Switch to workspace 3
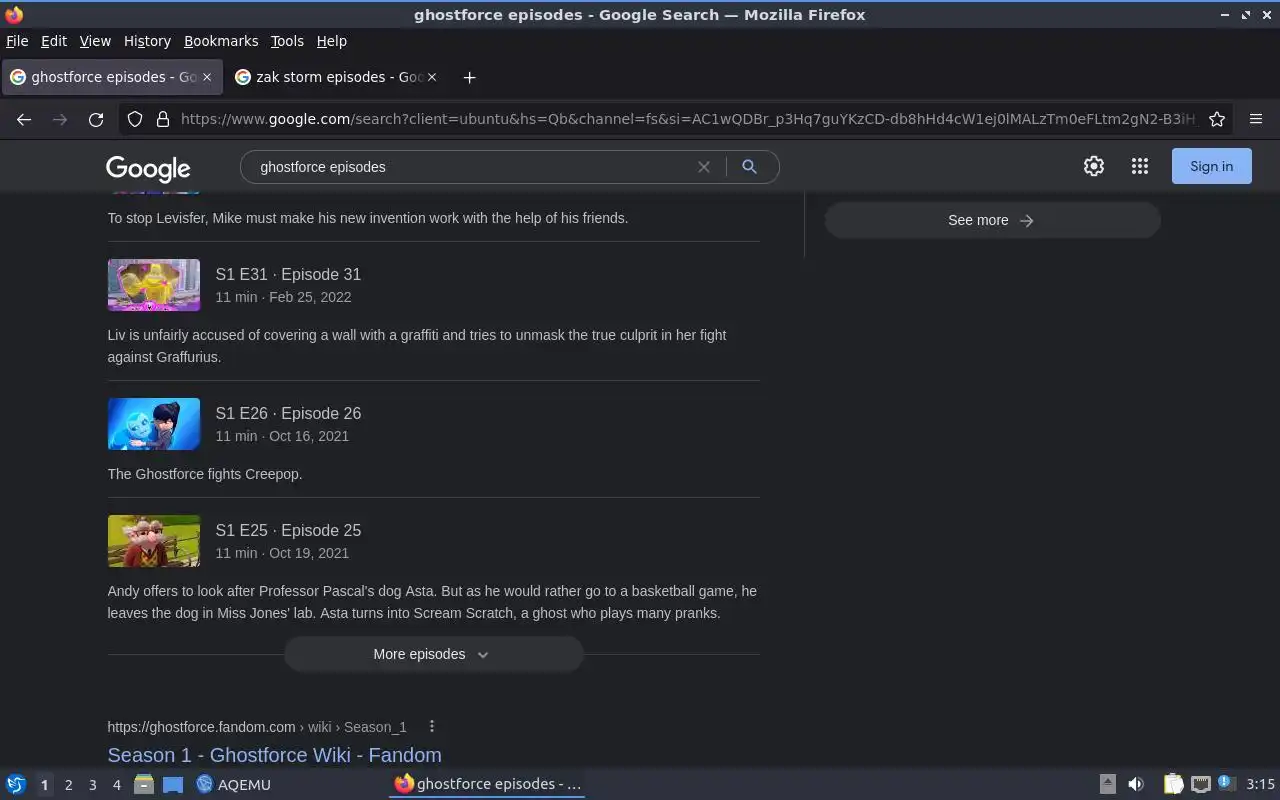 click(x=92, y=785)
